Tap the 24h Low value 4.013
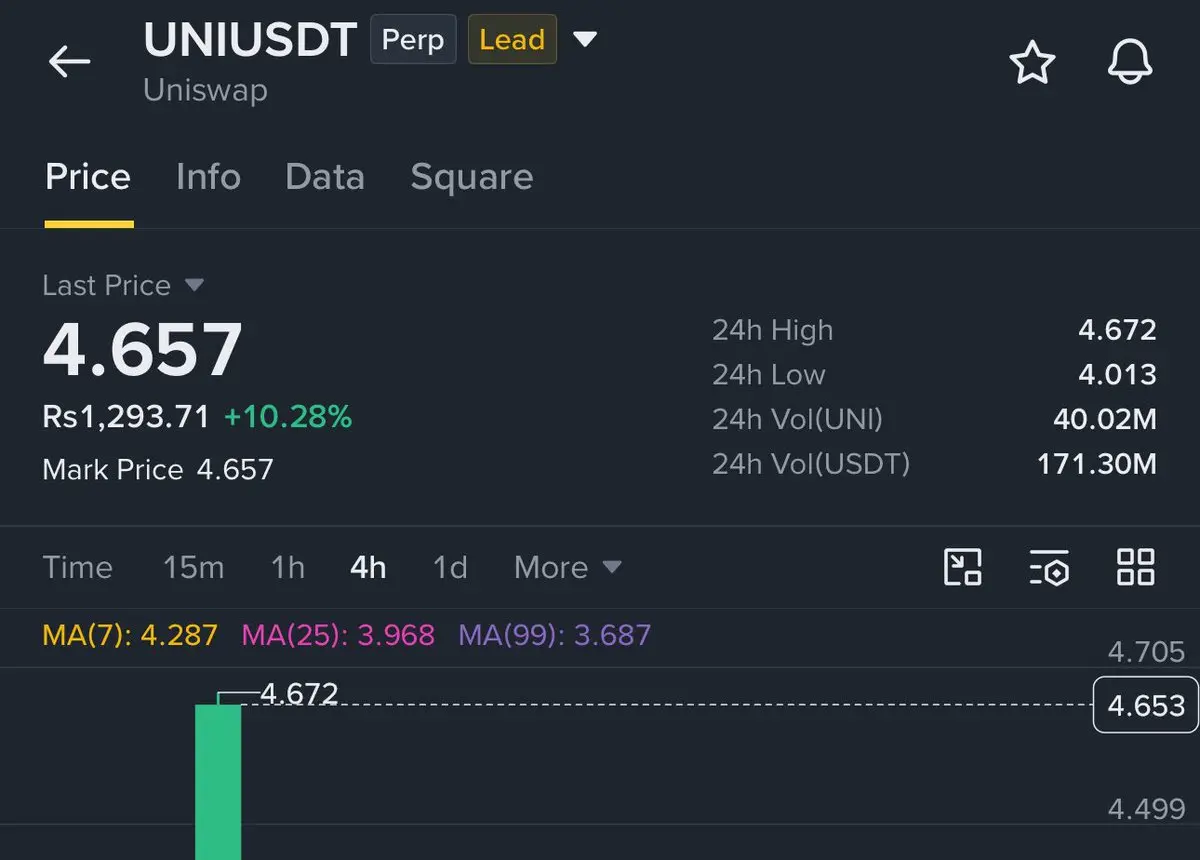This screenshot has width=1200, height=860. pos(1117,375)
